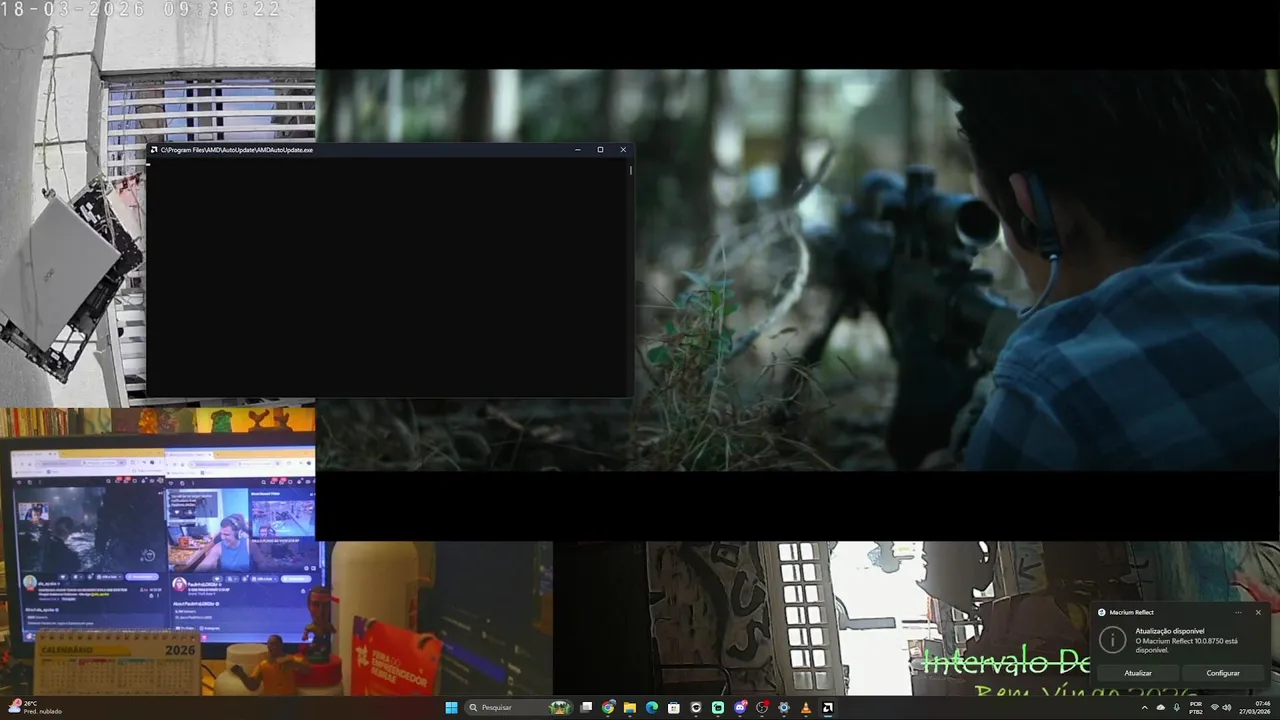1280x720 pixels.
Task: Open the weather widget showing 26°C
Action: tap(35, 707)
